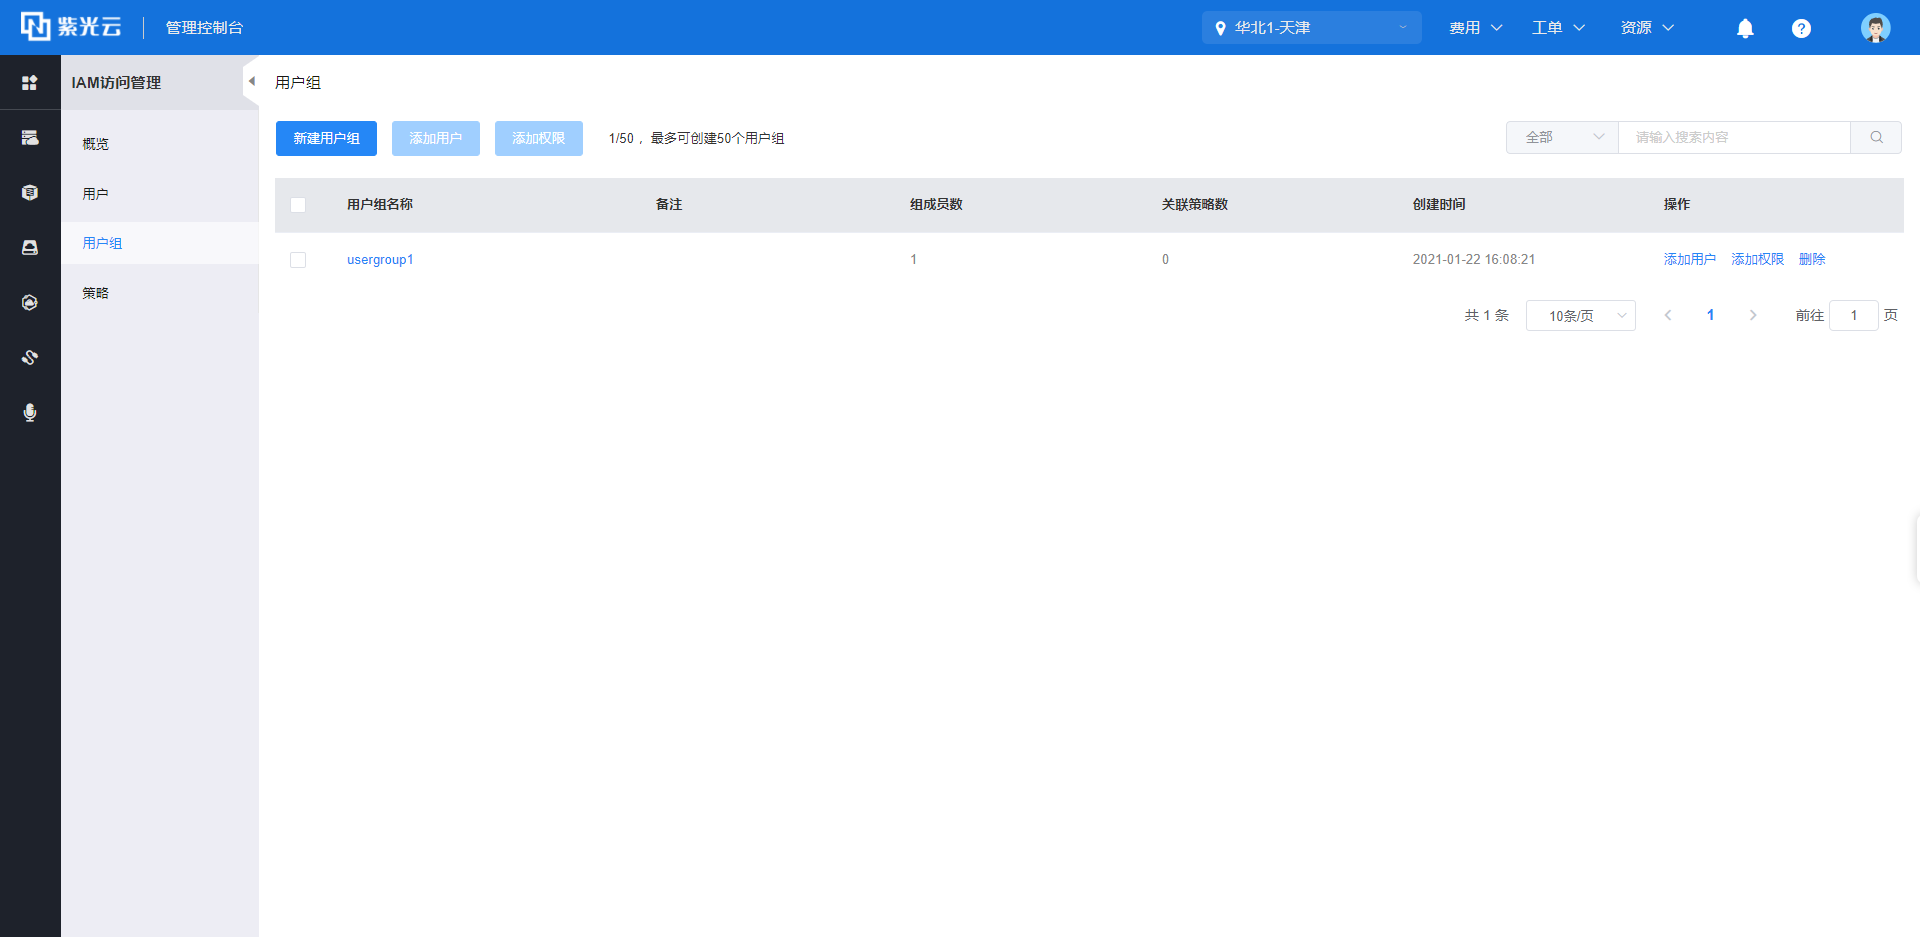Toggle the select-all checkbox in table header
This screenshot has width=1920, height=937.
click(298, 205)
